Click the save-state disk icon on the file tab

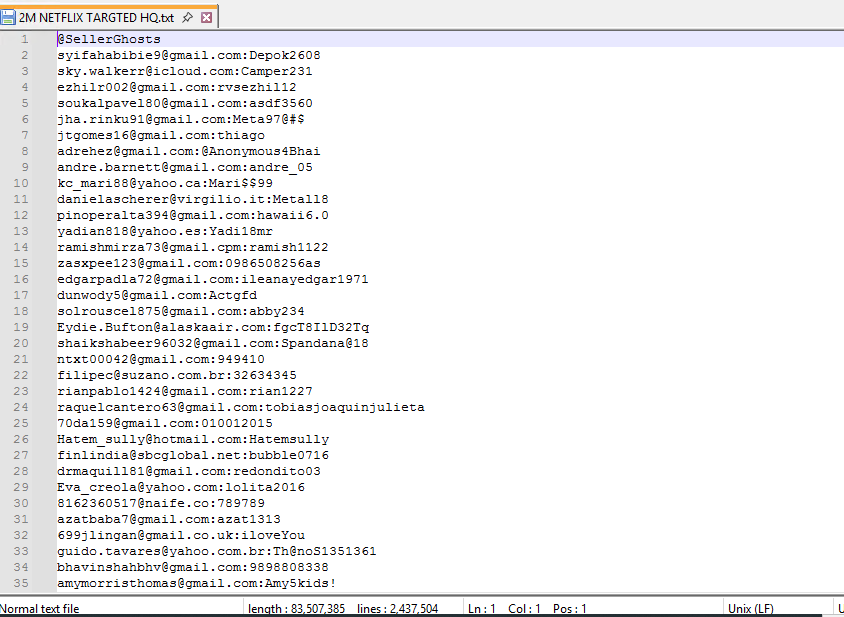pos(9,17)
